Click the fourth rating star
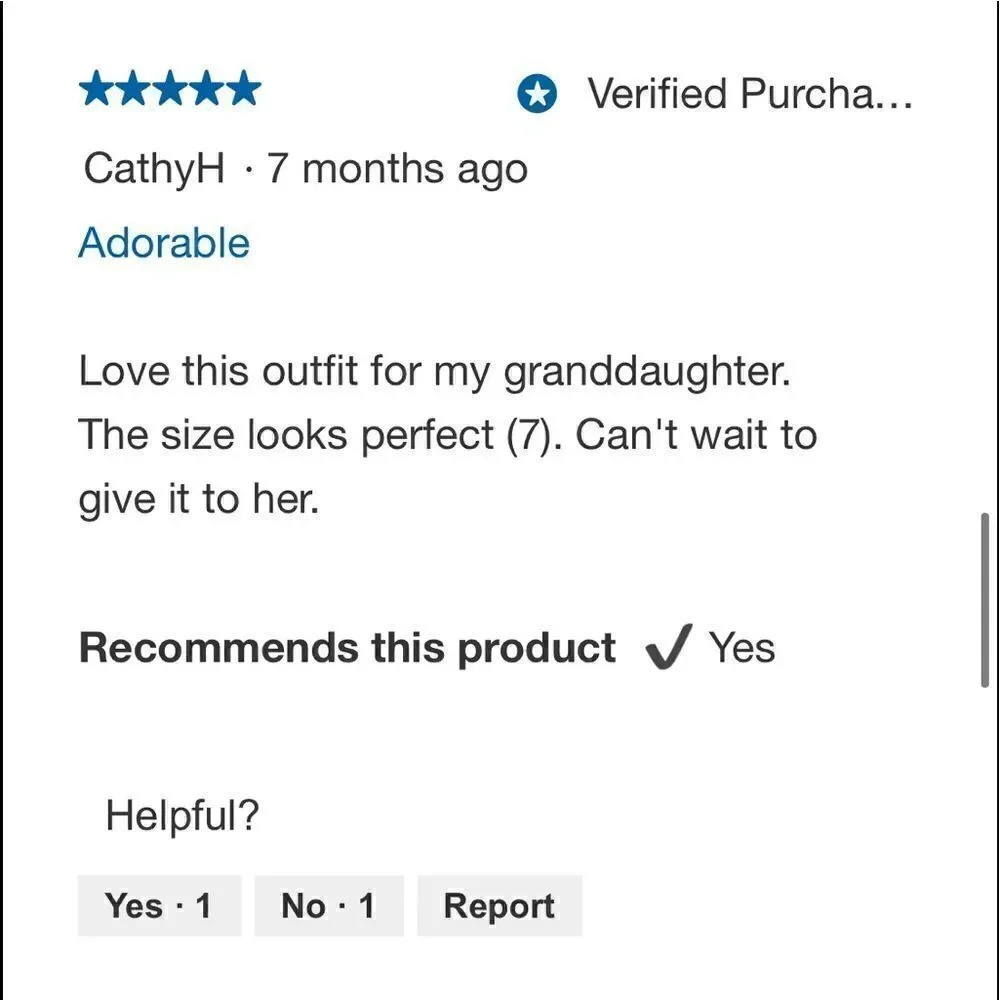Screen dimensions: 1000x1000 coord(207,89)
